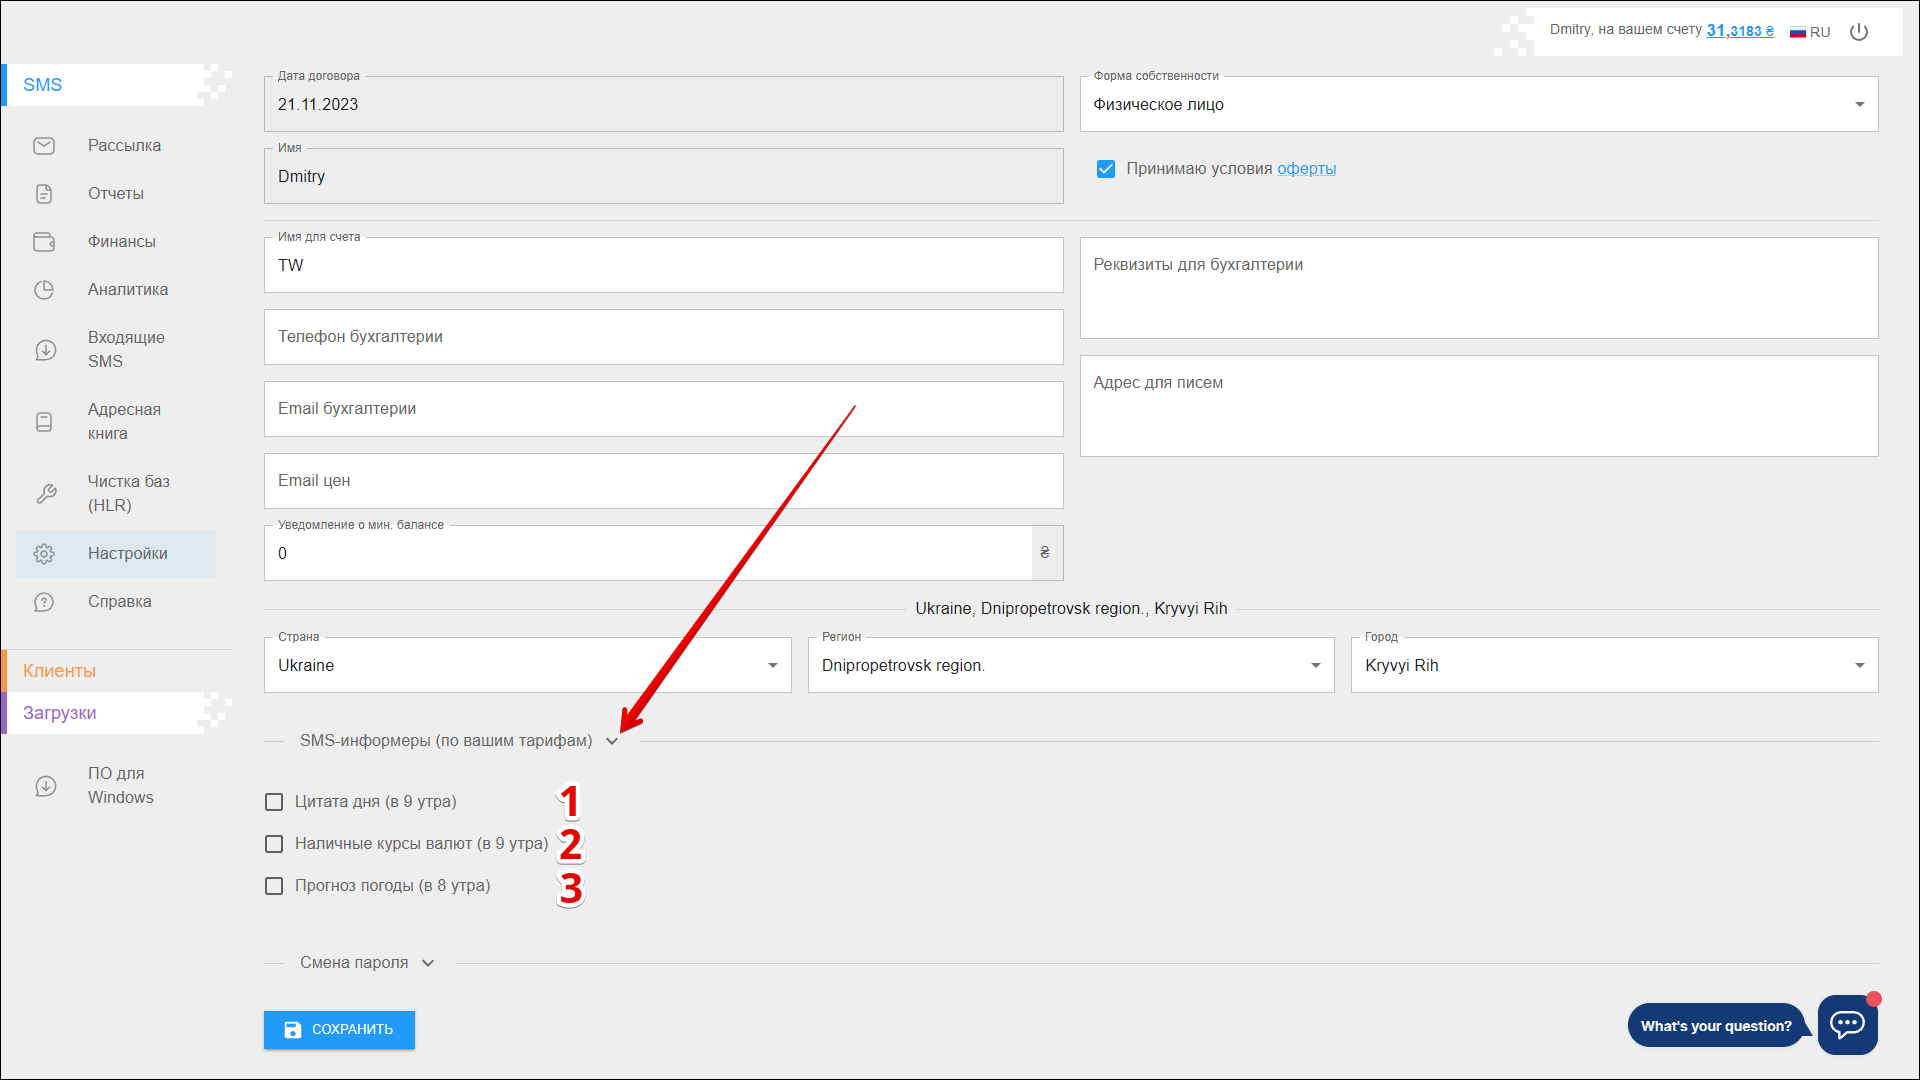
Task: Open the оферты link
Action: point(1306,169)
